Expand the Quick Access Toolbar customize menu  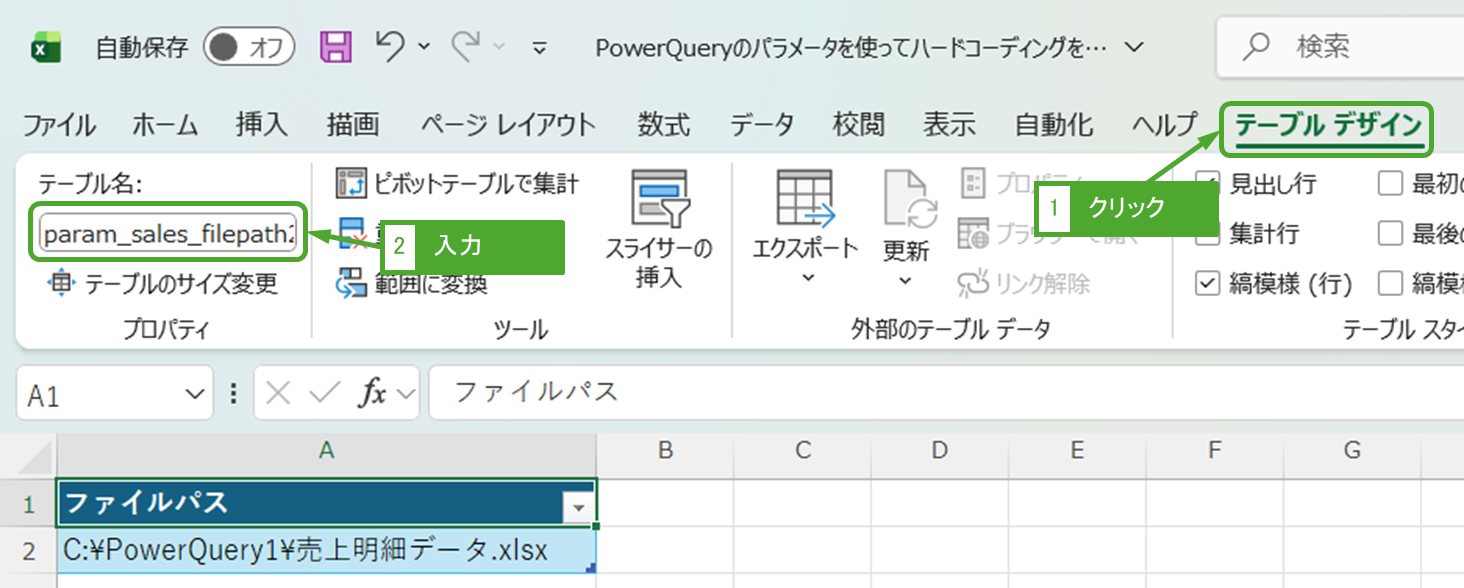pyautogui.click(x=539, y=47)
